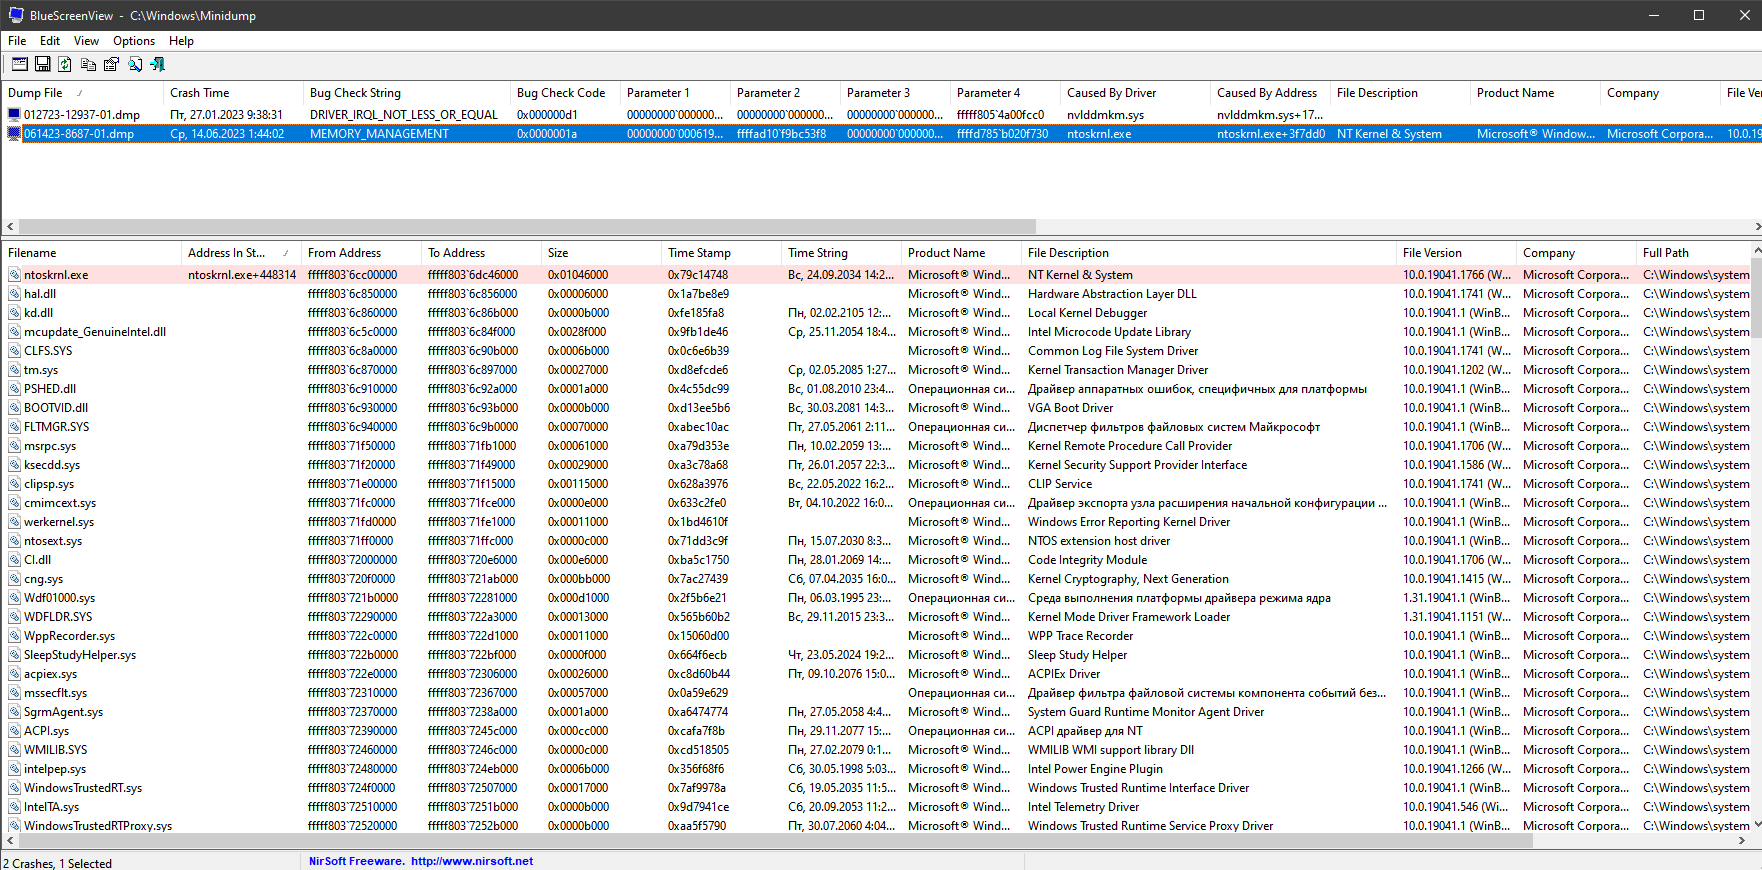
Task: Sort drivers by Time Stamp header
Action: (x=720, y=253)
